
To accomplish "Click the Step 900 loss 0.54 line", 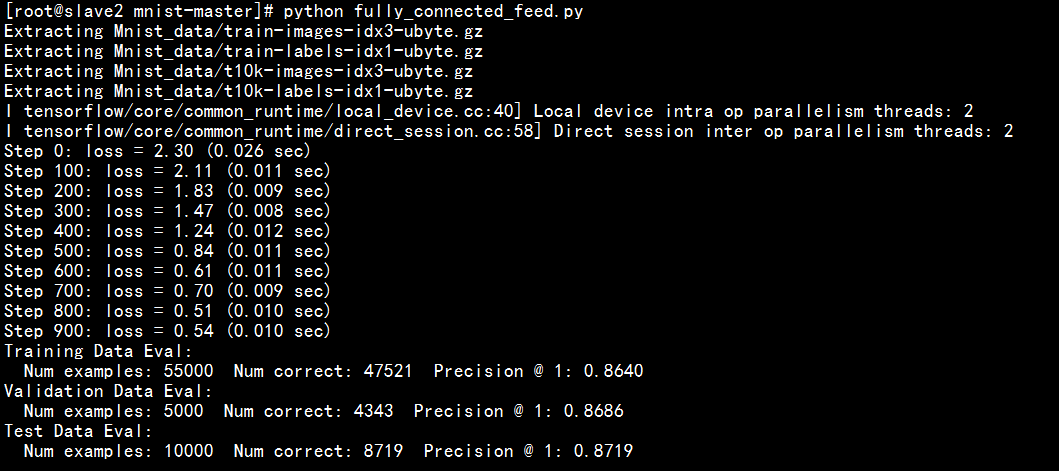I will (x=167, y=331).
